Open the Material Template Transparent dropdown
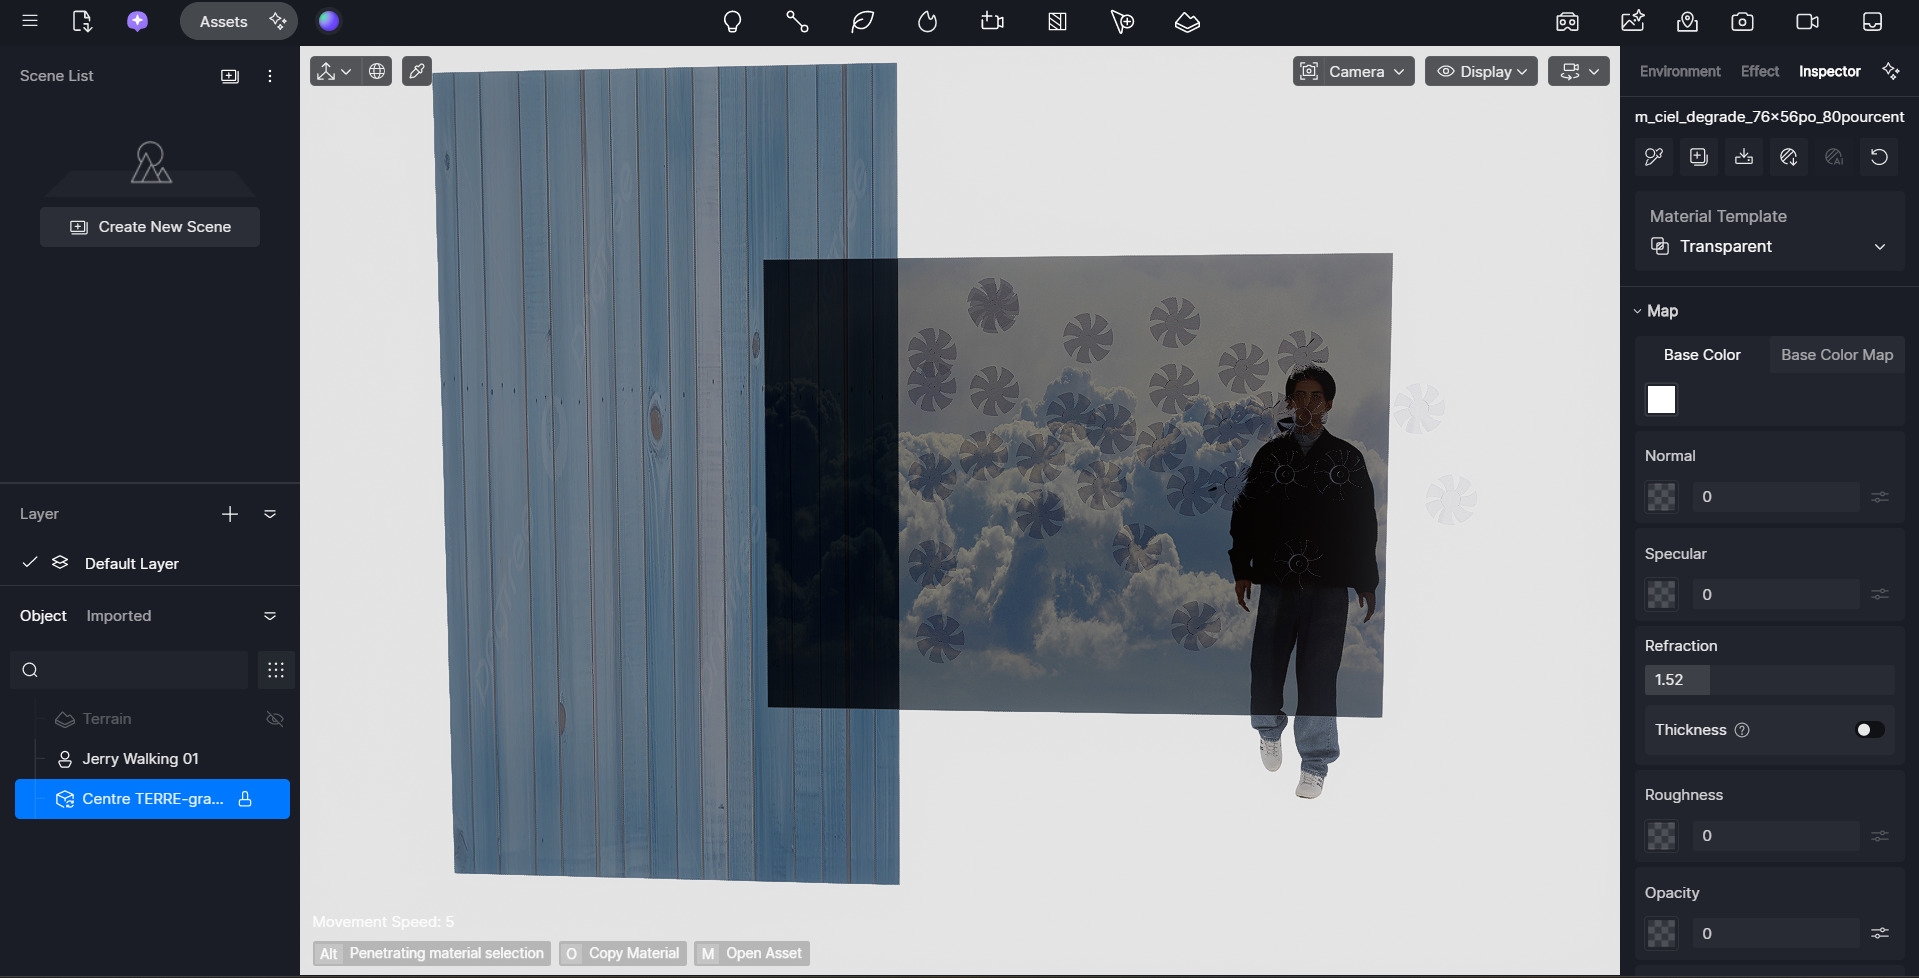1919x978 pixels. click(1768, 246)
